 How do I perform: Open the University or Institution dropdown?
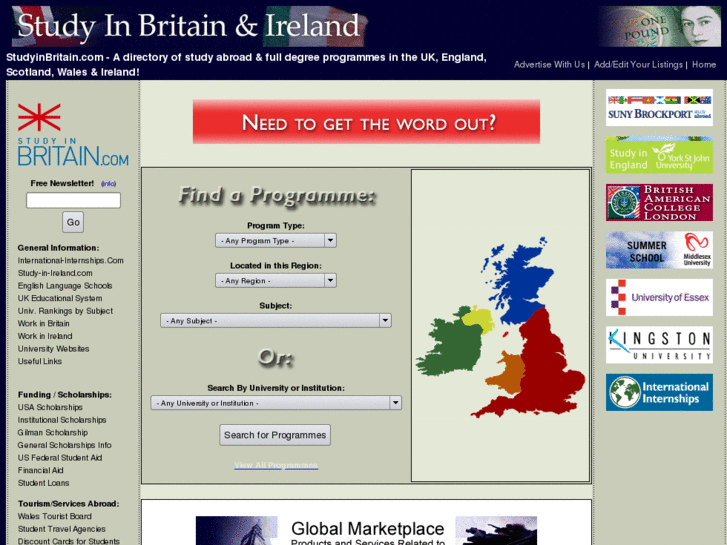pos(276,403)
